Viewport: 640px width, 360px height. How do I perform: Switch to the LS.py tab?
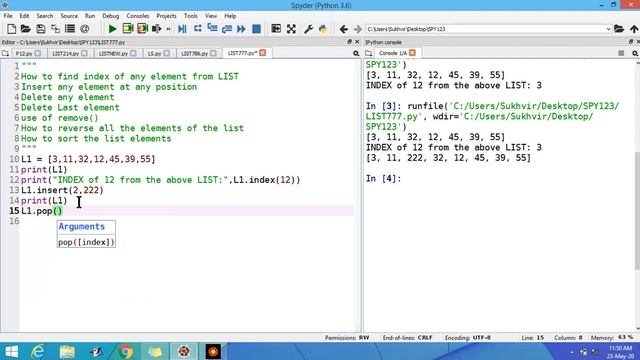pos(154,53)
